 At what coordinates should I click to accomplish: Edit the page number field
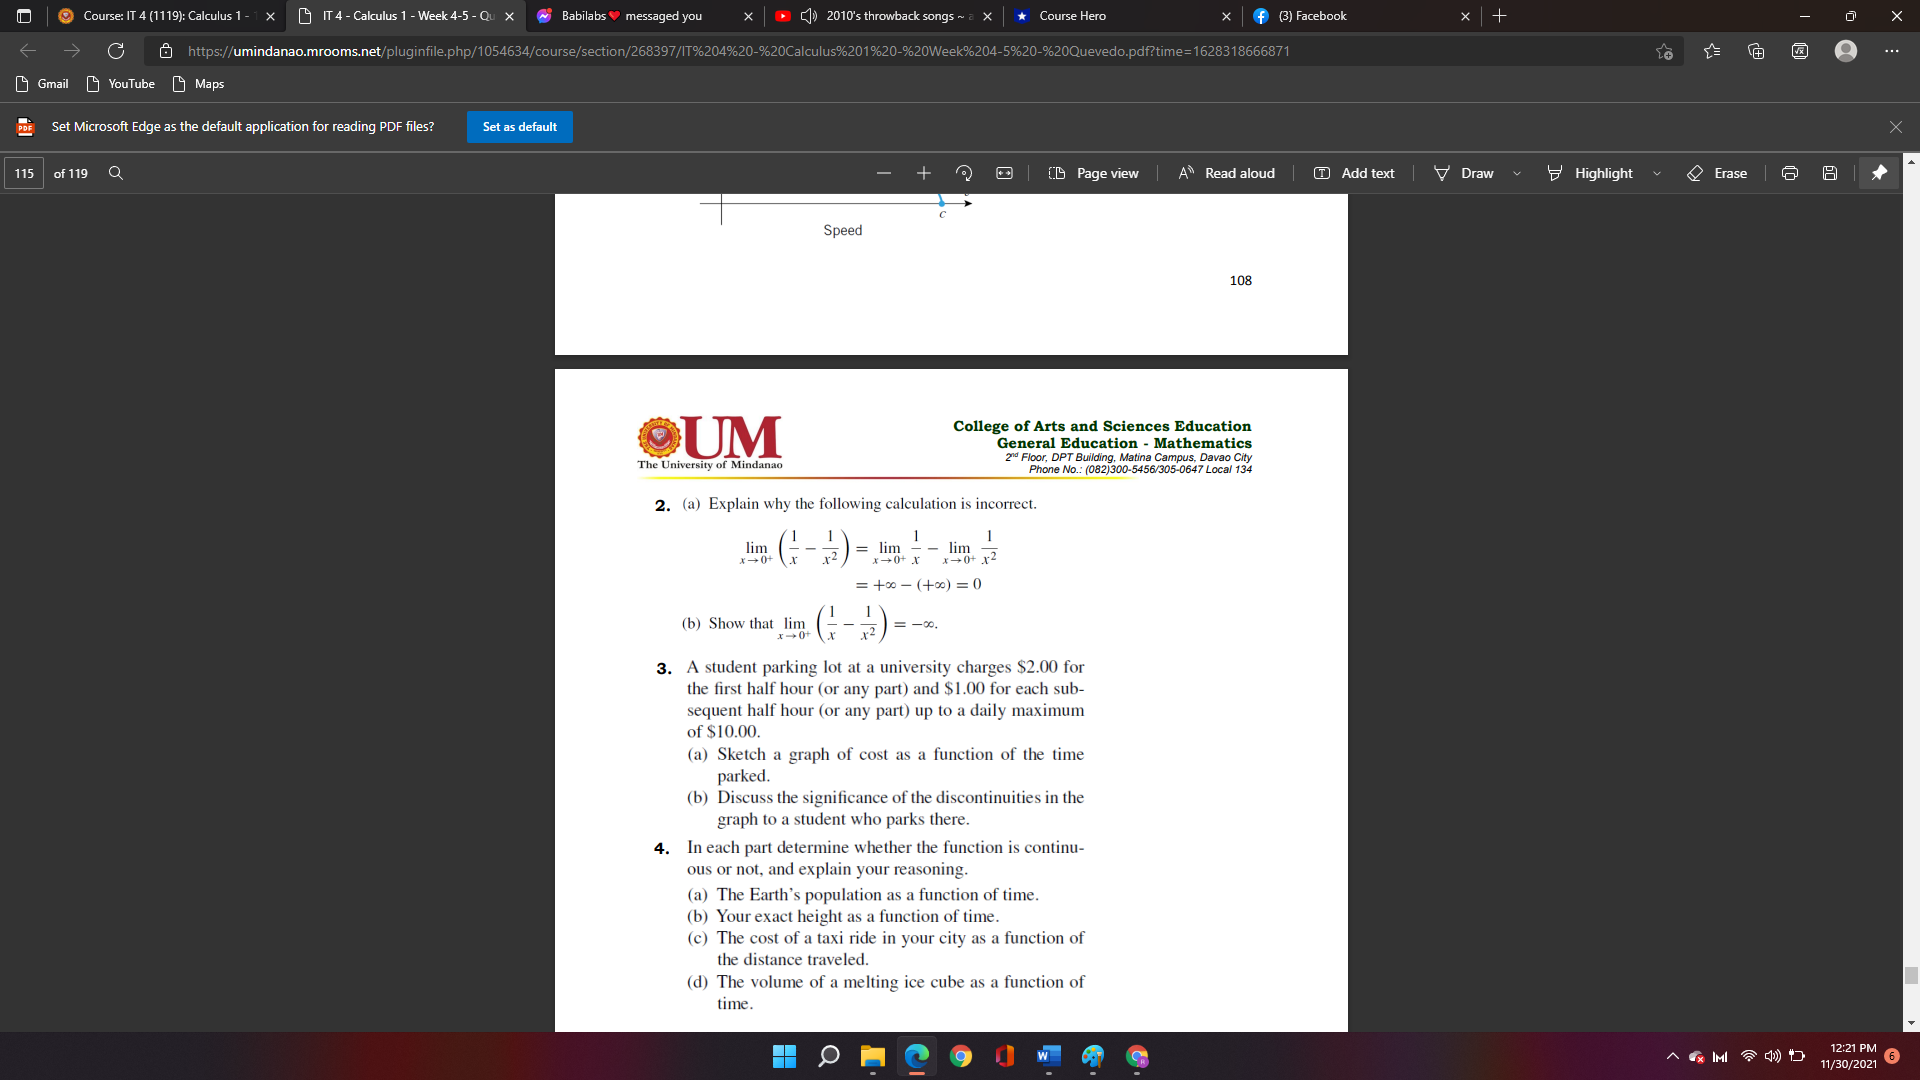[23, 173]
